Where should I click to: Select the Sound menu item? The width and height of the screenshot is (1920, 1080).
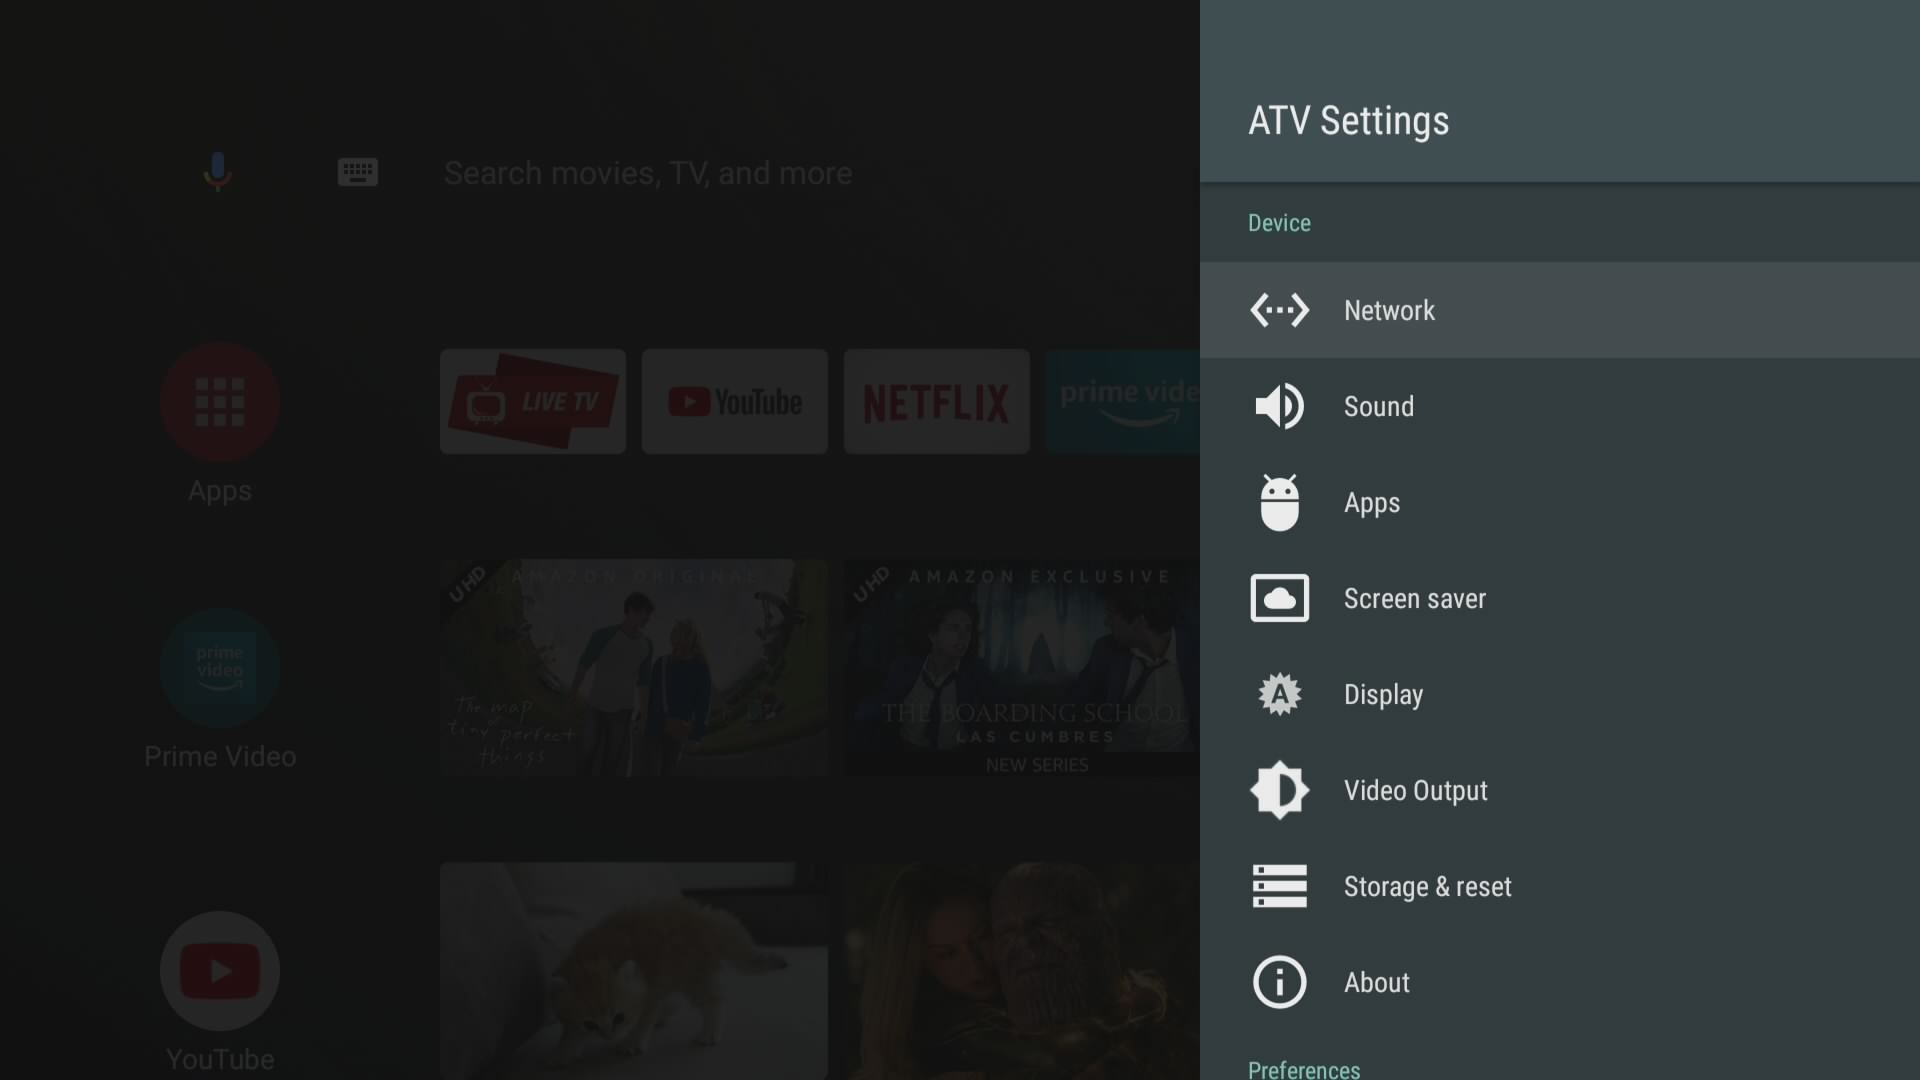(1378, 406)
